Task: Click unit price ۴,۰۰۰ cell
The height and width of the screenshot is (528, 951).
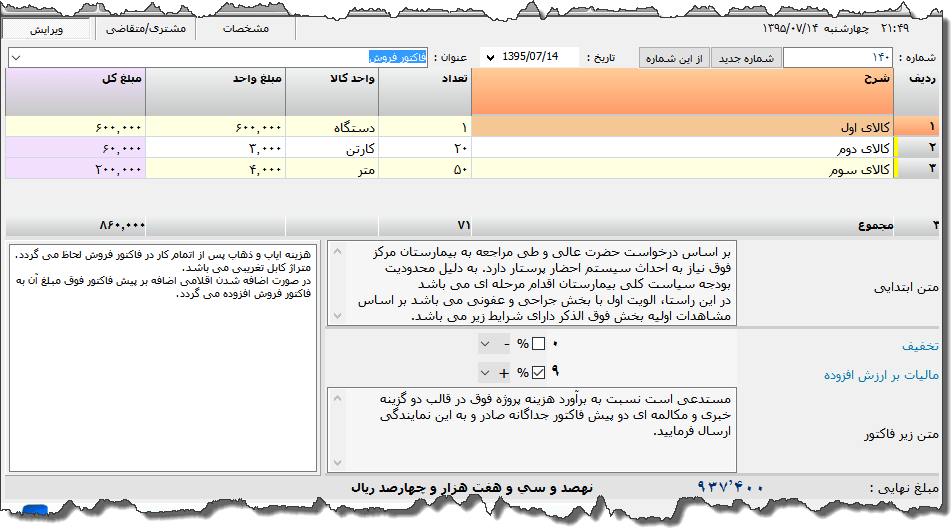Action: click(x=215, y=169)
